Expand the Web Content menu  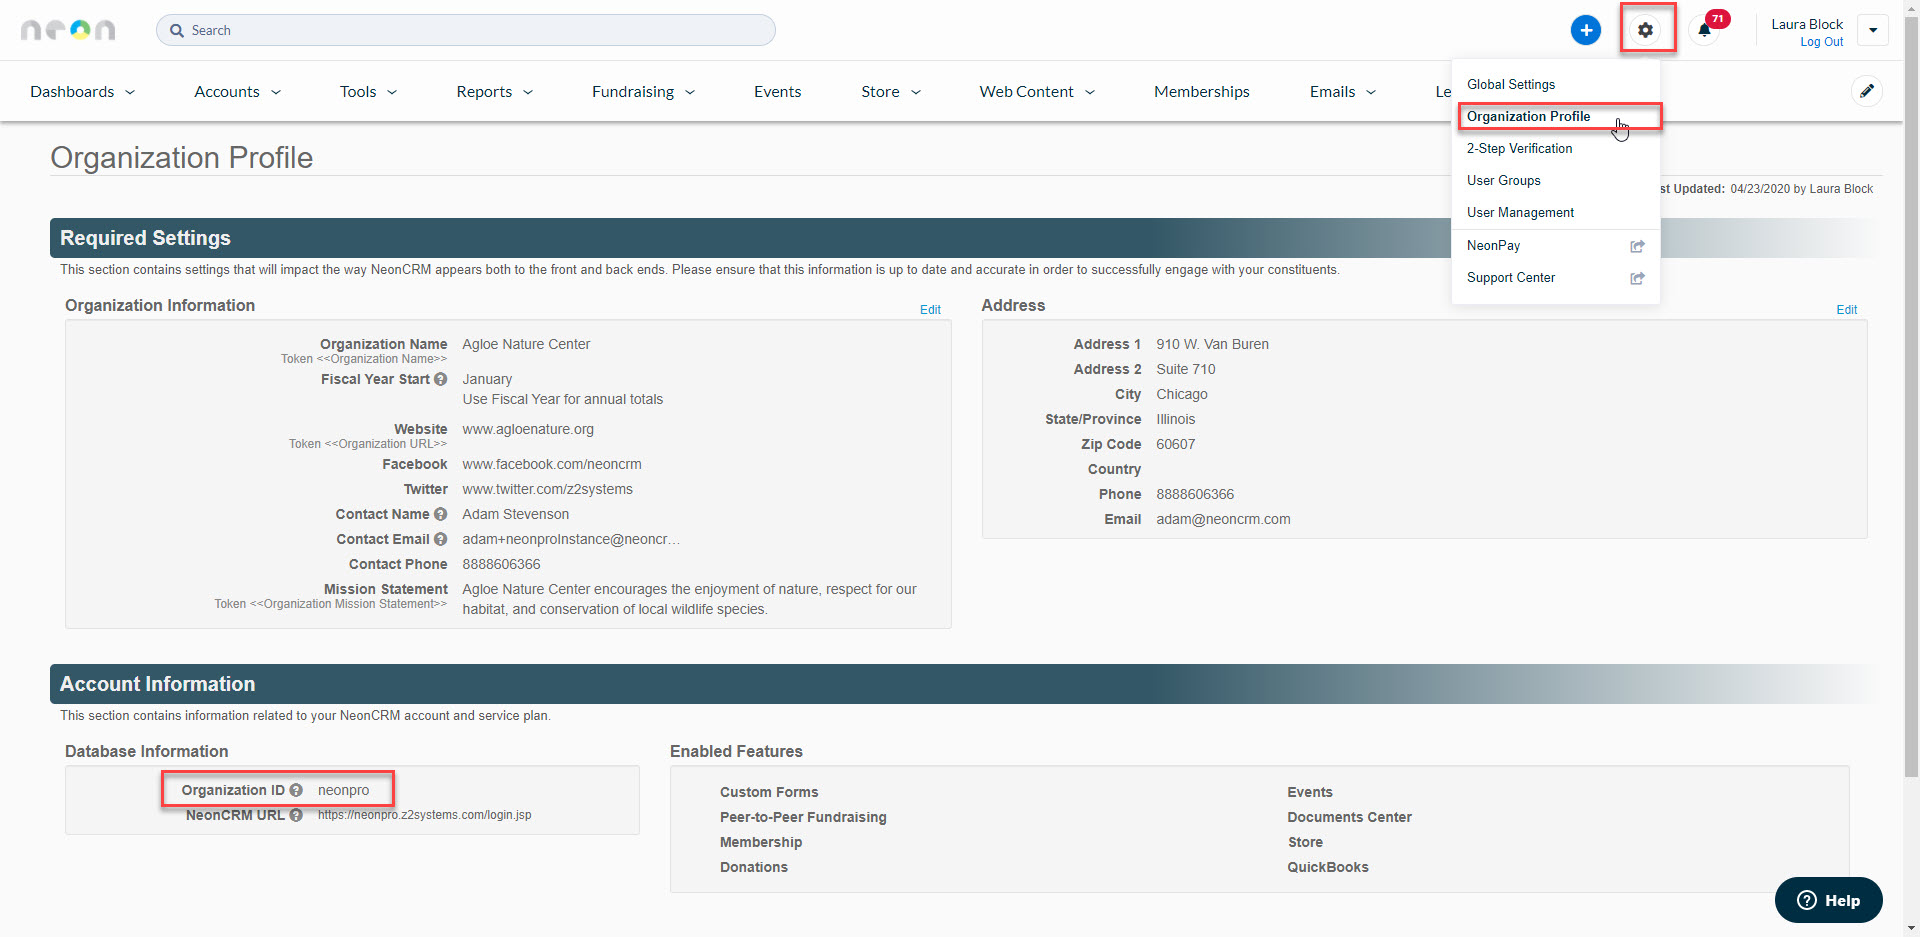1037,91
